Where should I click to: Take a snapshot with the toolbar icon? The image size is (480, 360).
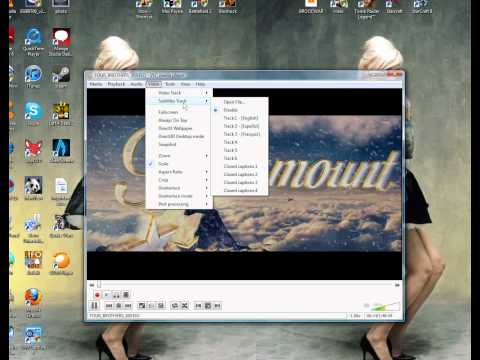107,295
